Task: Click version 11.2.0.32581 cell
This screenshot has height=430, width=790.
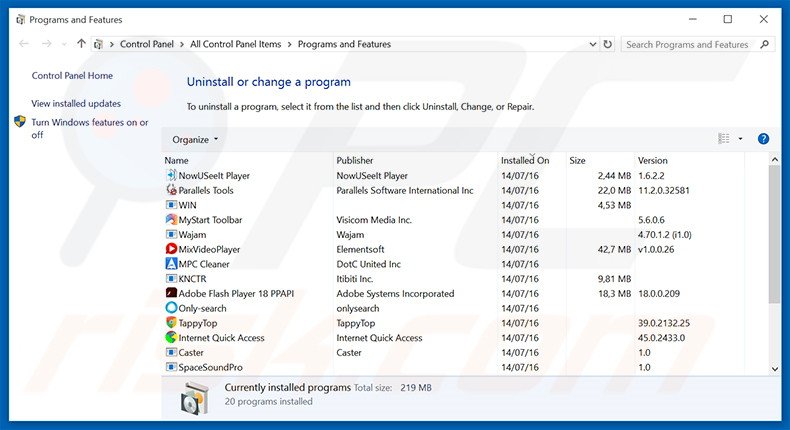Action: pyautogui.click(x=664, y=191)
